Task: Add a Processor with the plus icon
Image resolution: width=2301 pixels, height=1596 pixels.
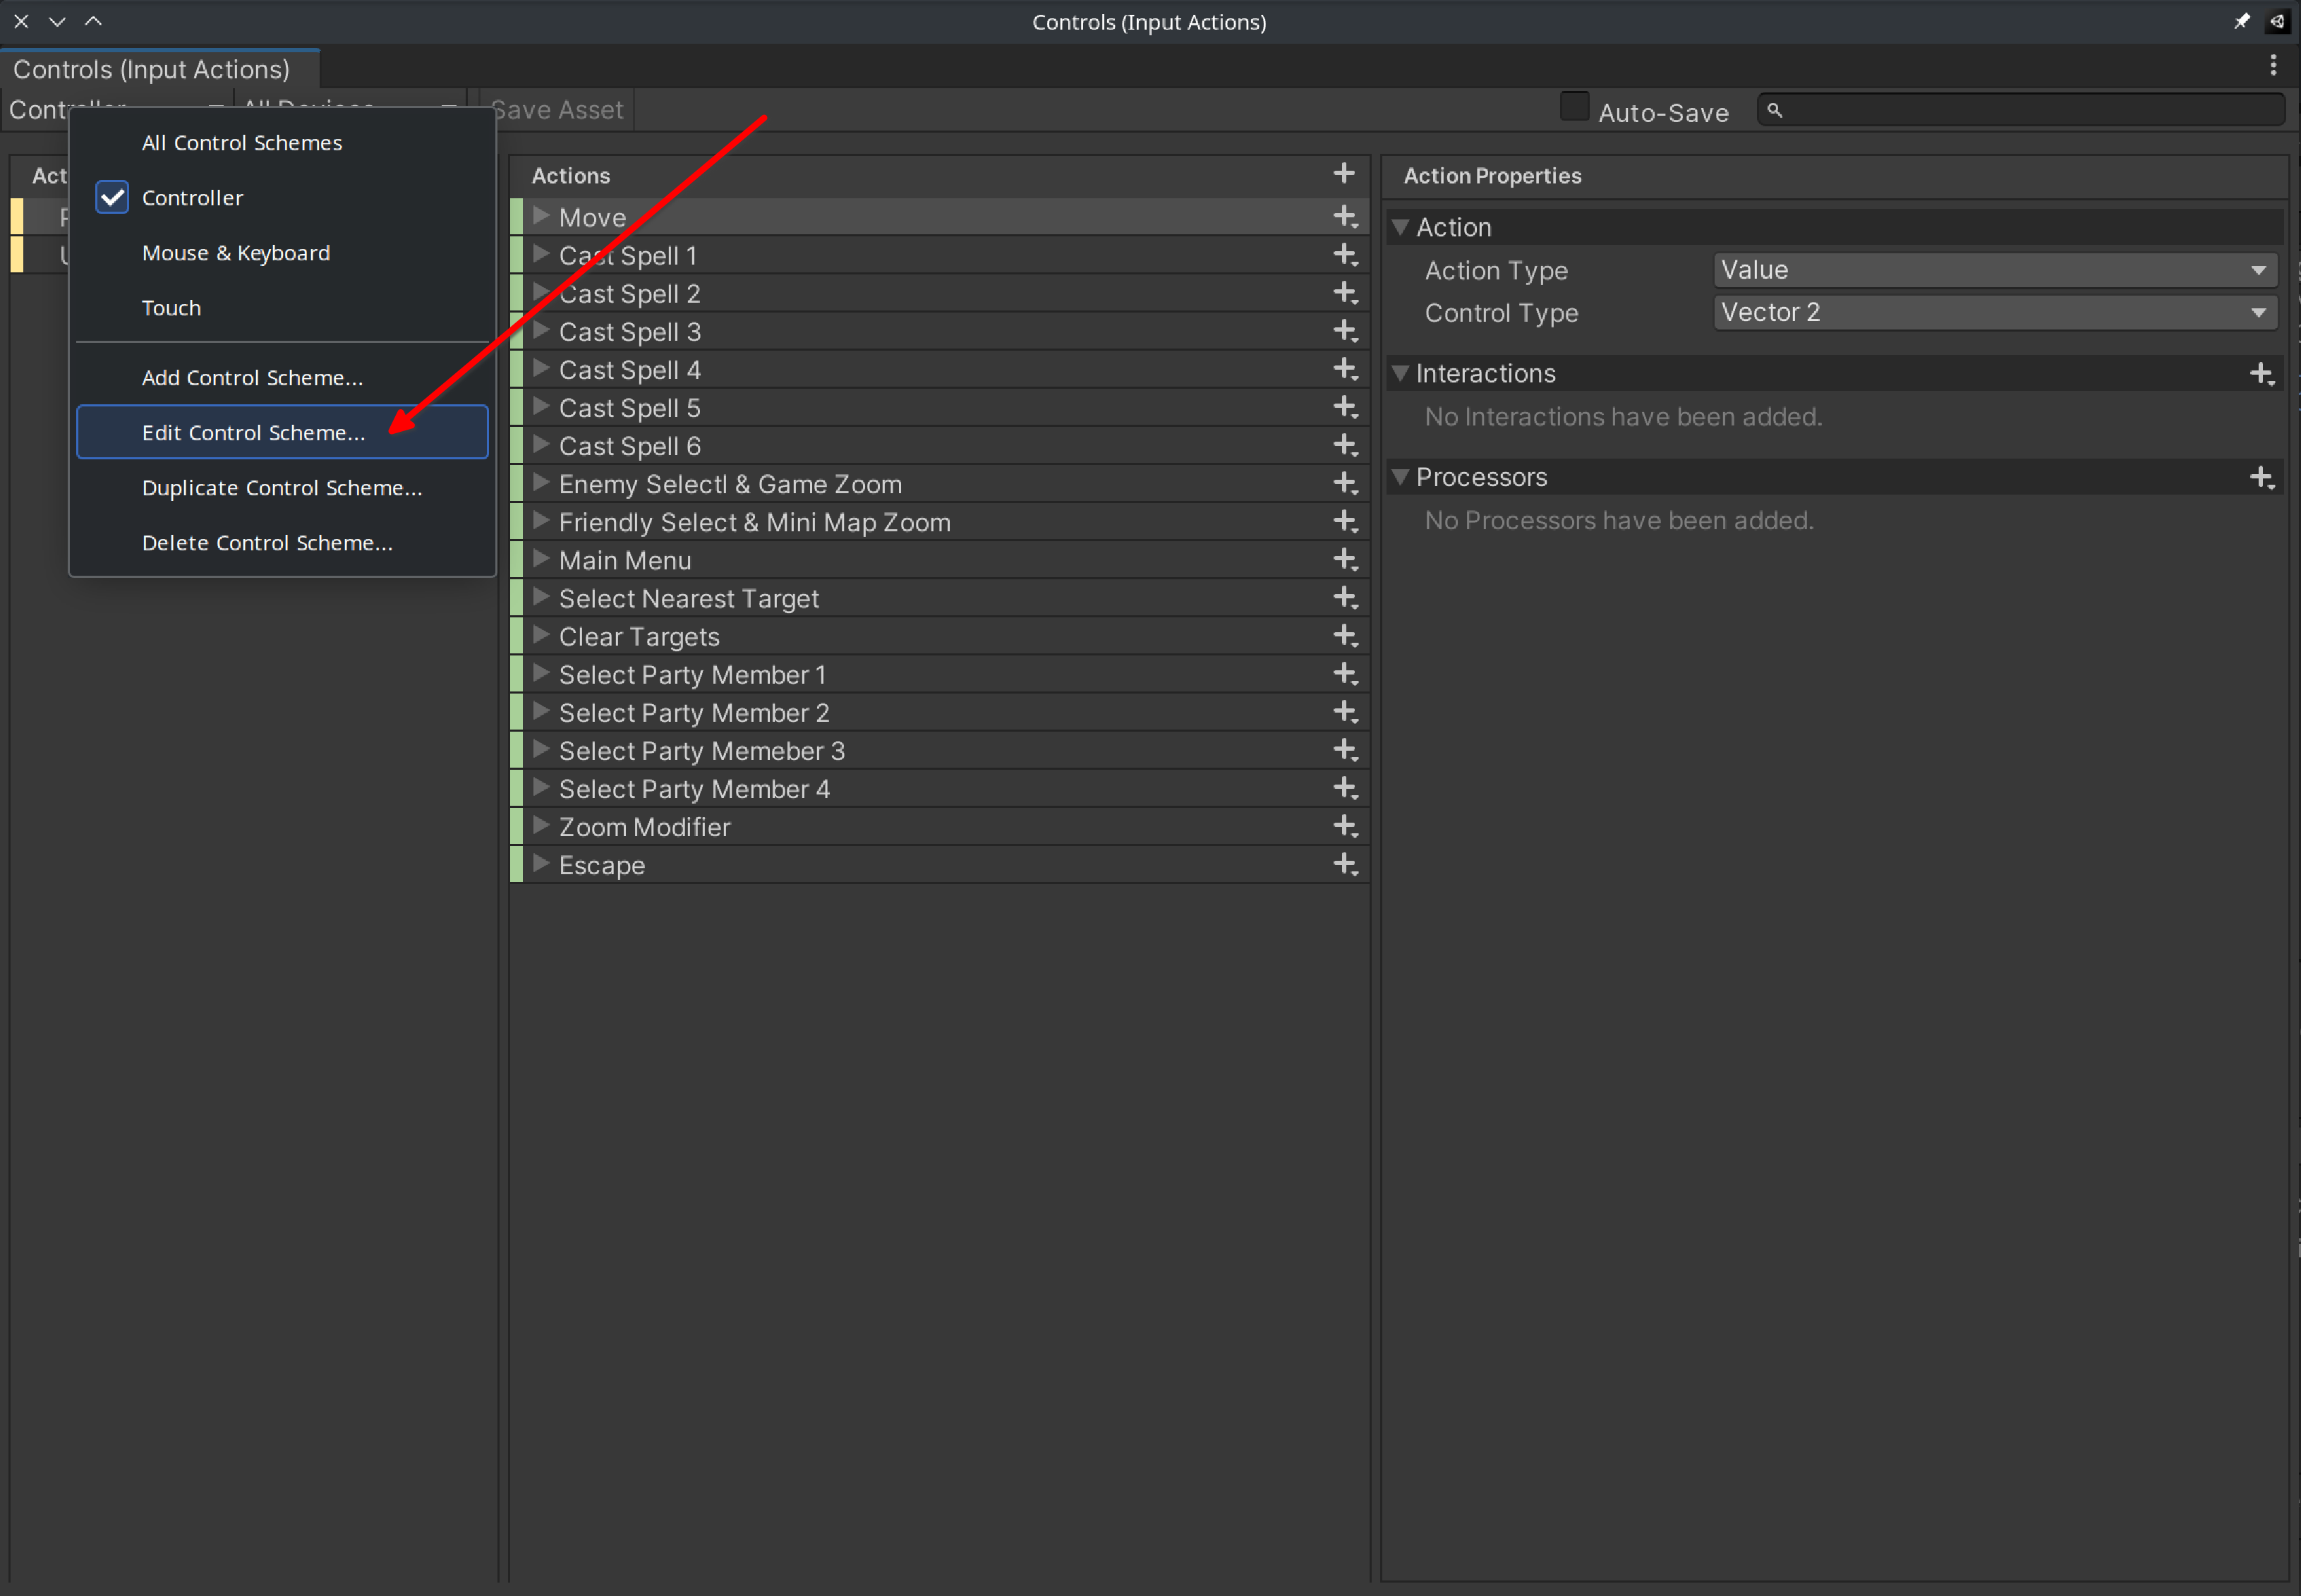Action: pyautogui.click(x=2262, y=477)
